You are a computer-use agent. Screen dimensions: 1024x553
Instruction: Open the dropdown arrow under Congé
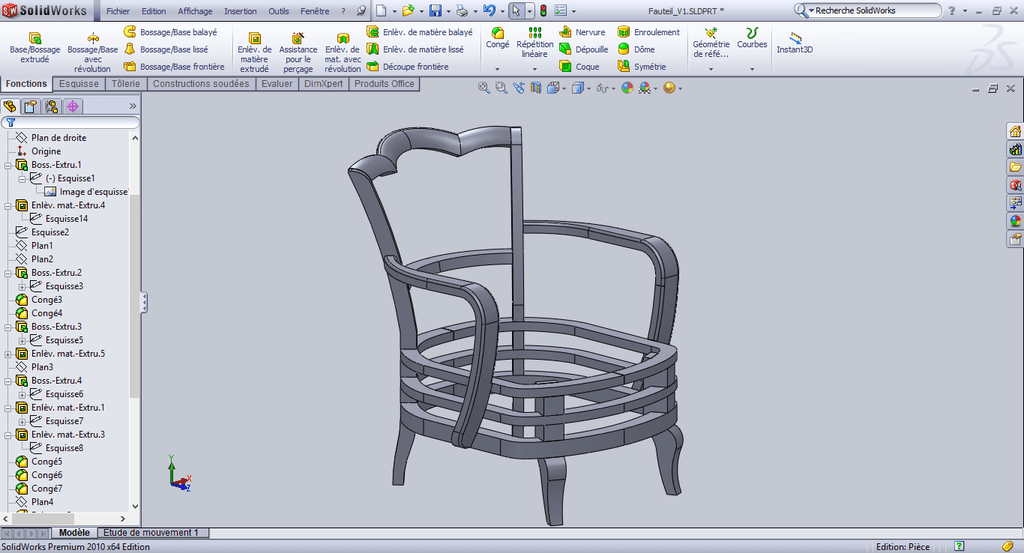(497, 68)
